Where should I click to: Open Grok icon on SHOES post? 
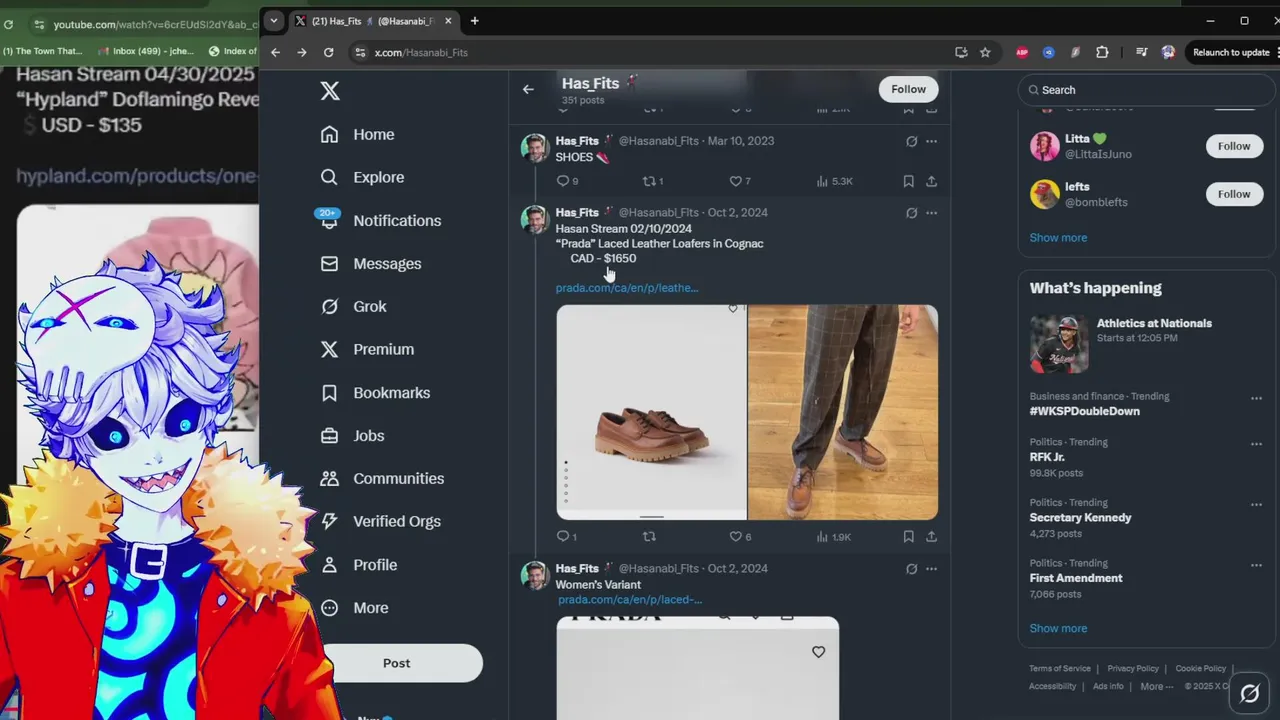click(x=911, y=141)
